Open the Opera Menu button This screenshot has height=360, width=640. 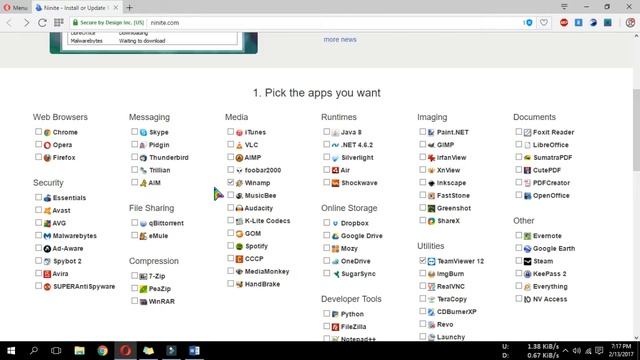(x=16, y=7)
